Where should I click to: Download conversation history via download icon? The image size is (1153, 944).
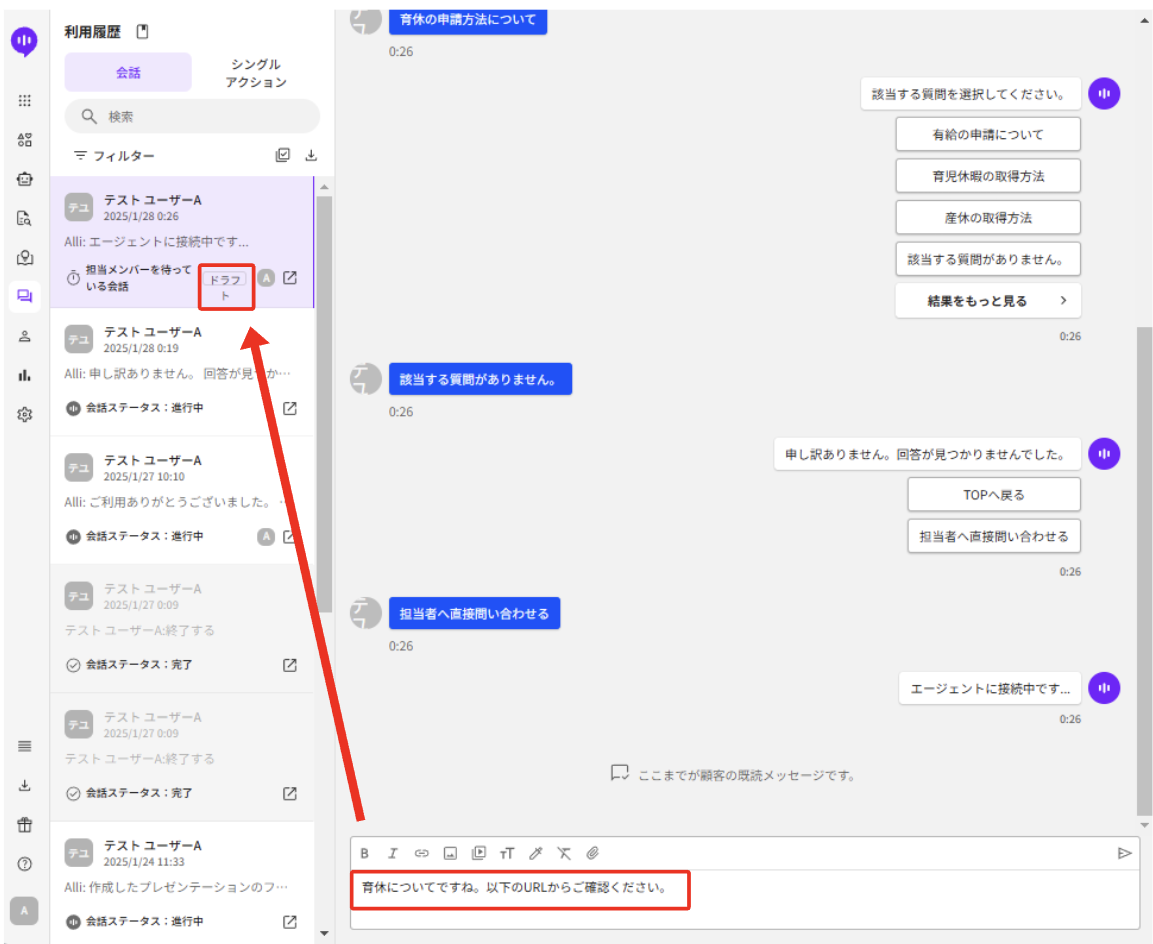pos(311,156)
